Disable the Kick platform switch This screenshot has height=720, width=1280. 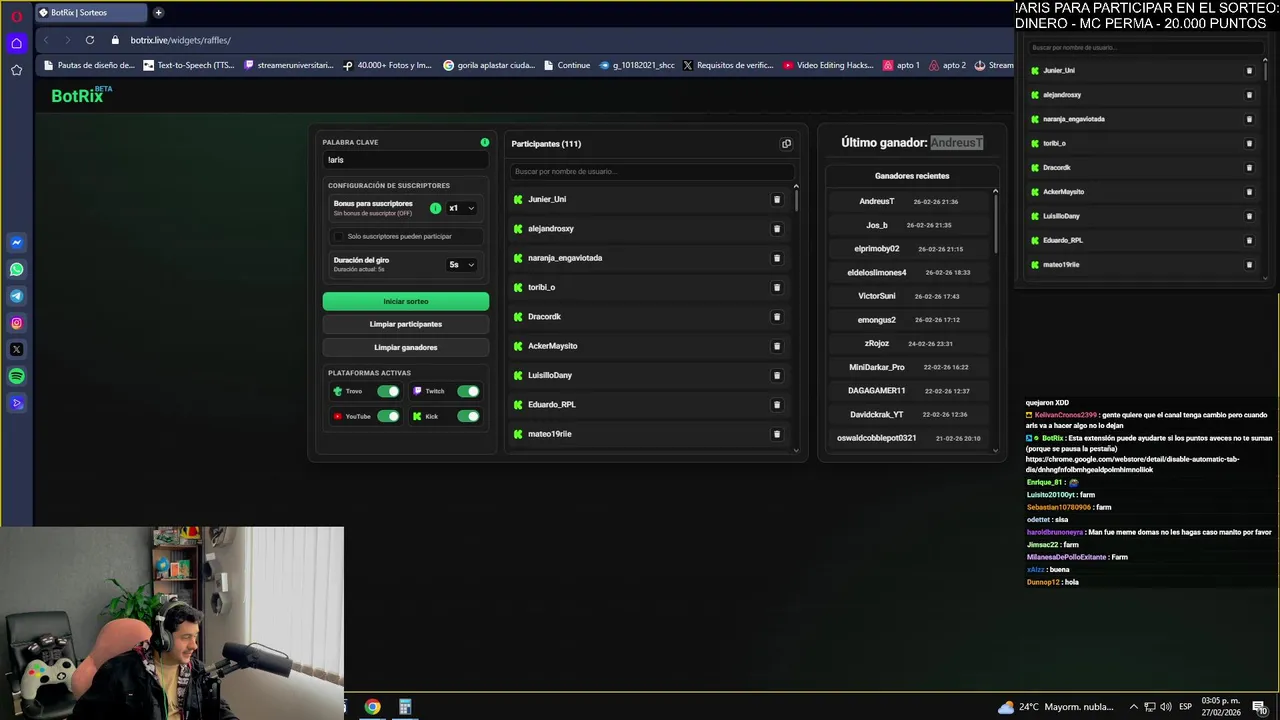point(468,416)
